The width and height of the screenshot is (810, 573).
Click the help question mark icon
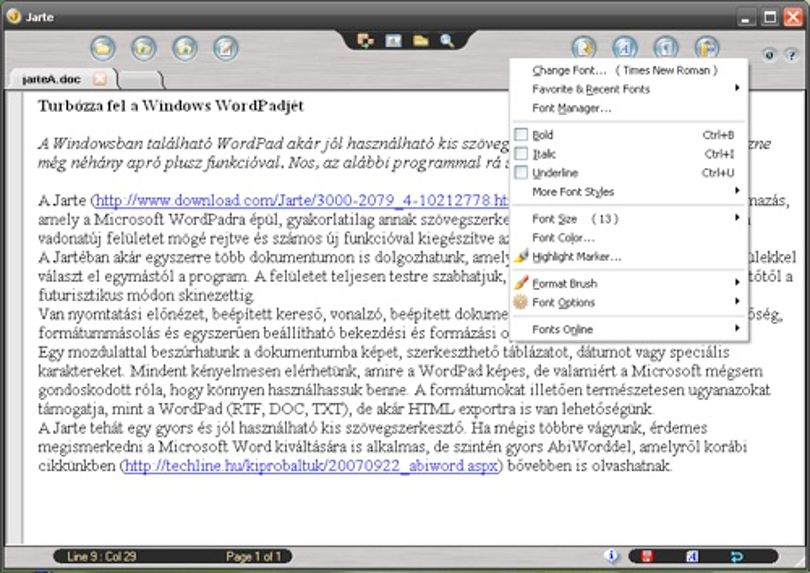point(791,54)
